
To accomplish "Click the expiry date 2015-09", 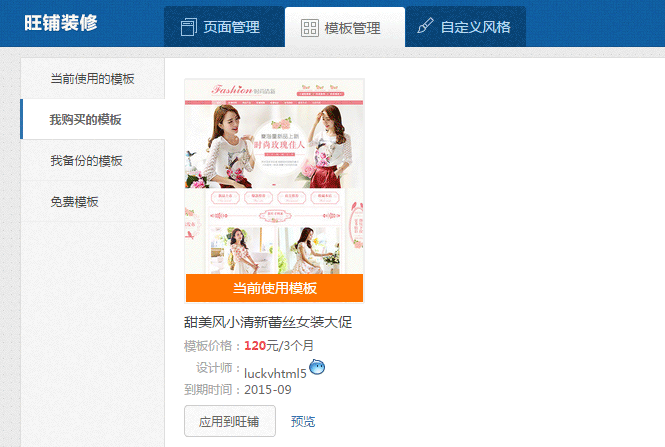I will click(x=268, y=390).
